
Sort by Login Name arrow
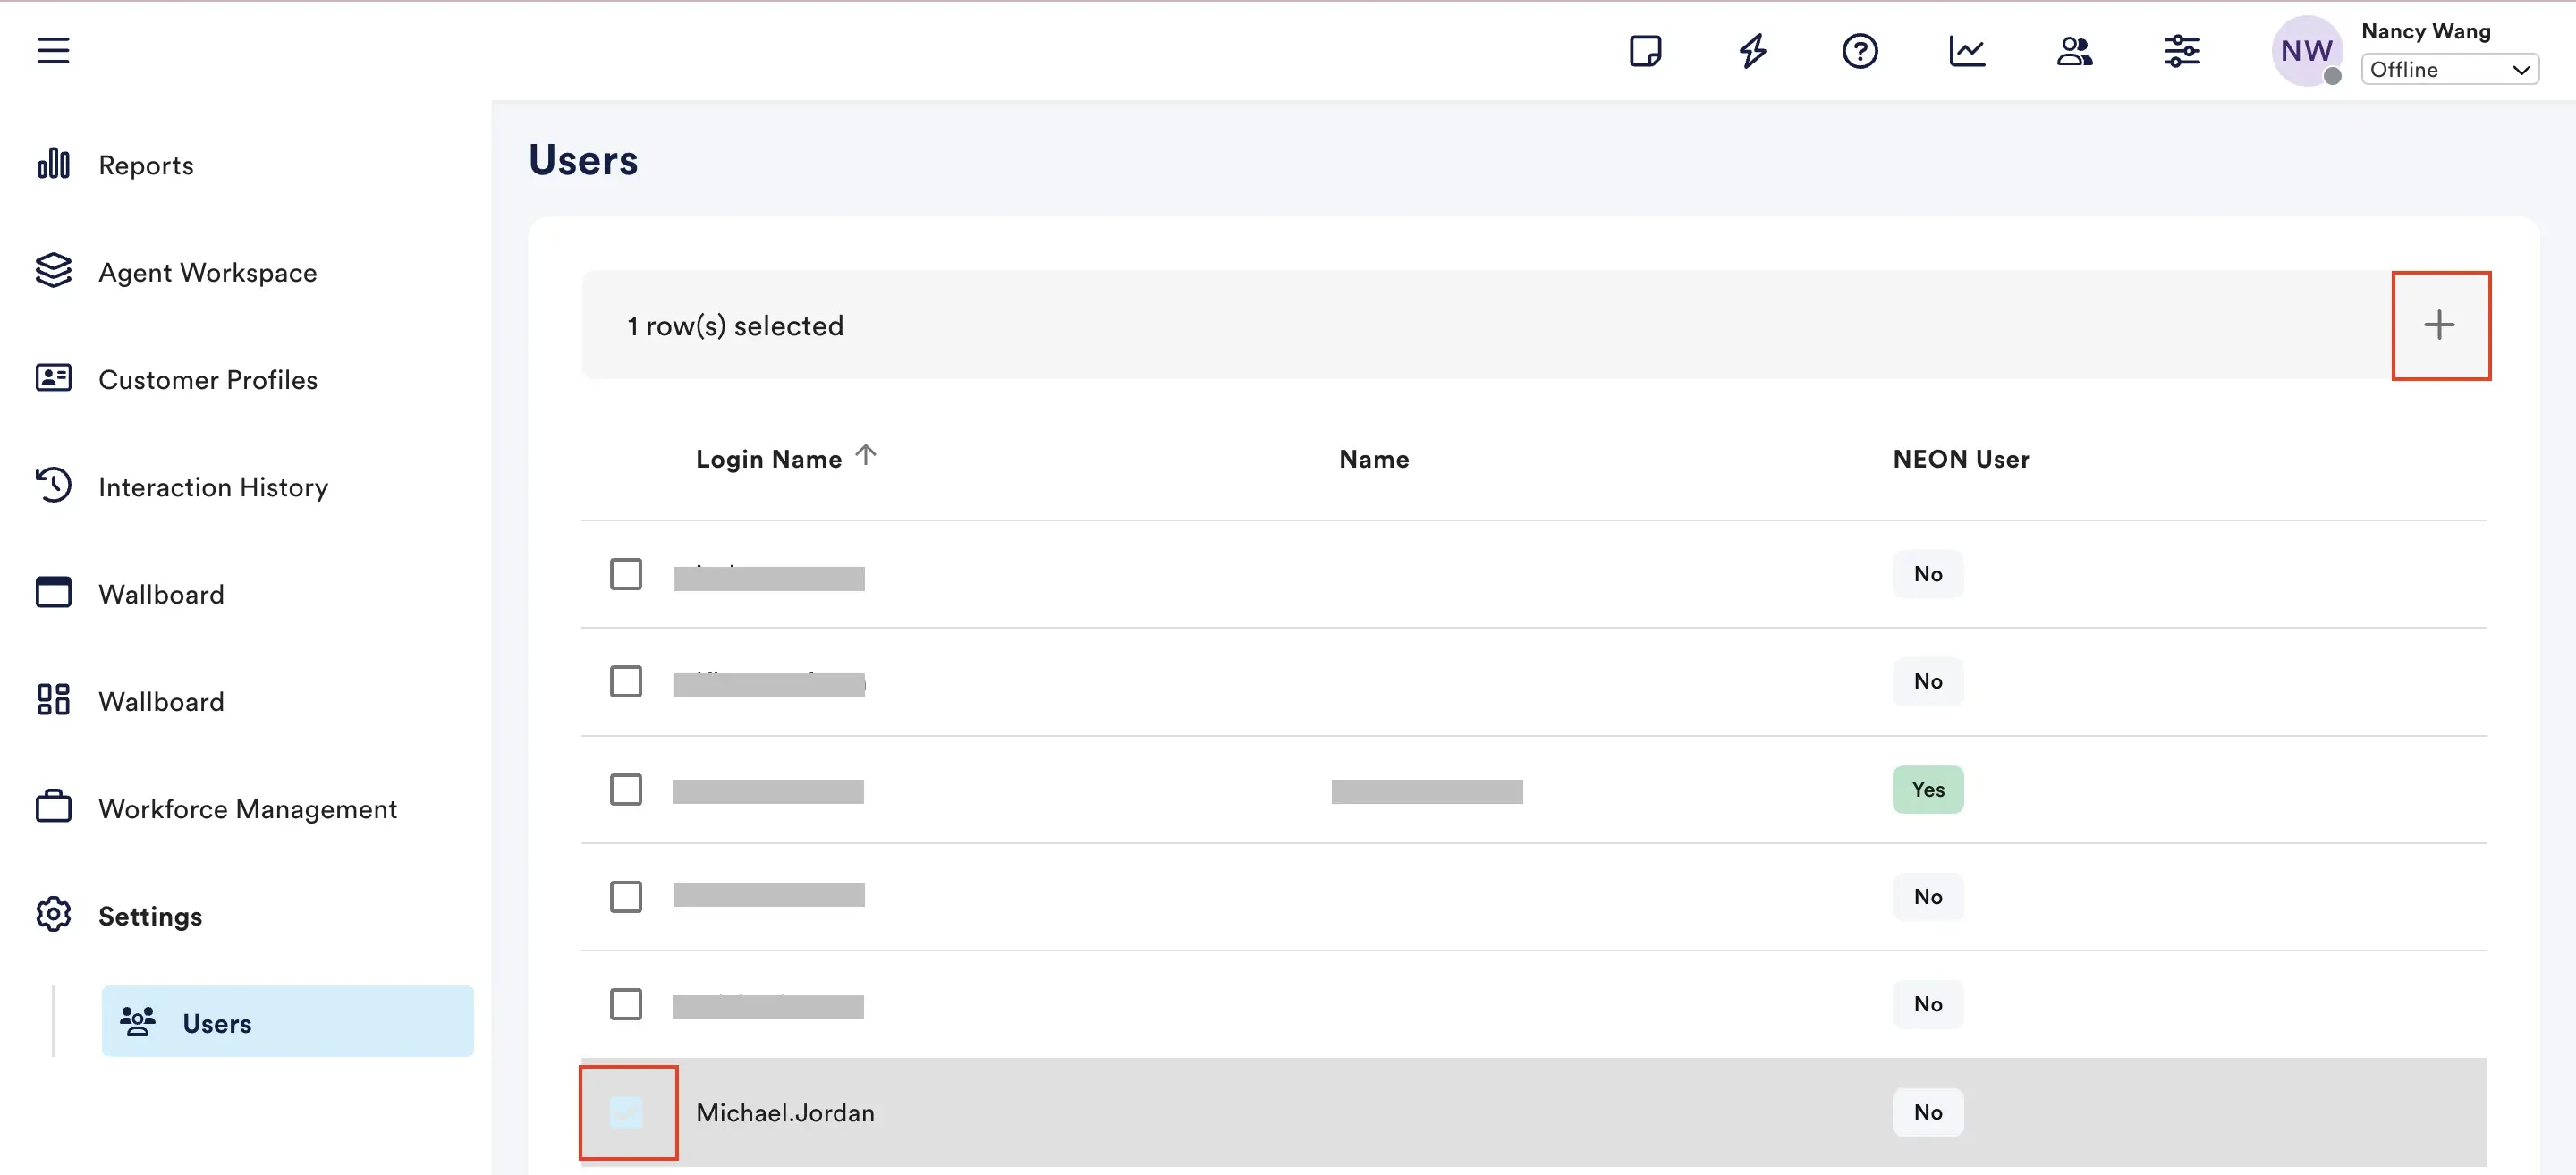click(x=866, y=456)
